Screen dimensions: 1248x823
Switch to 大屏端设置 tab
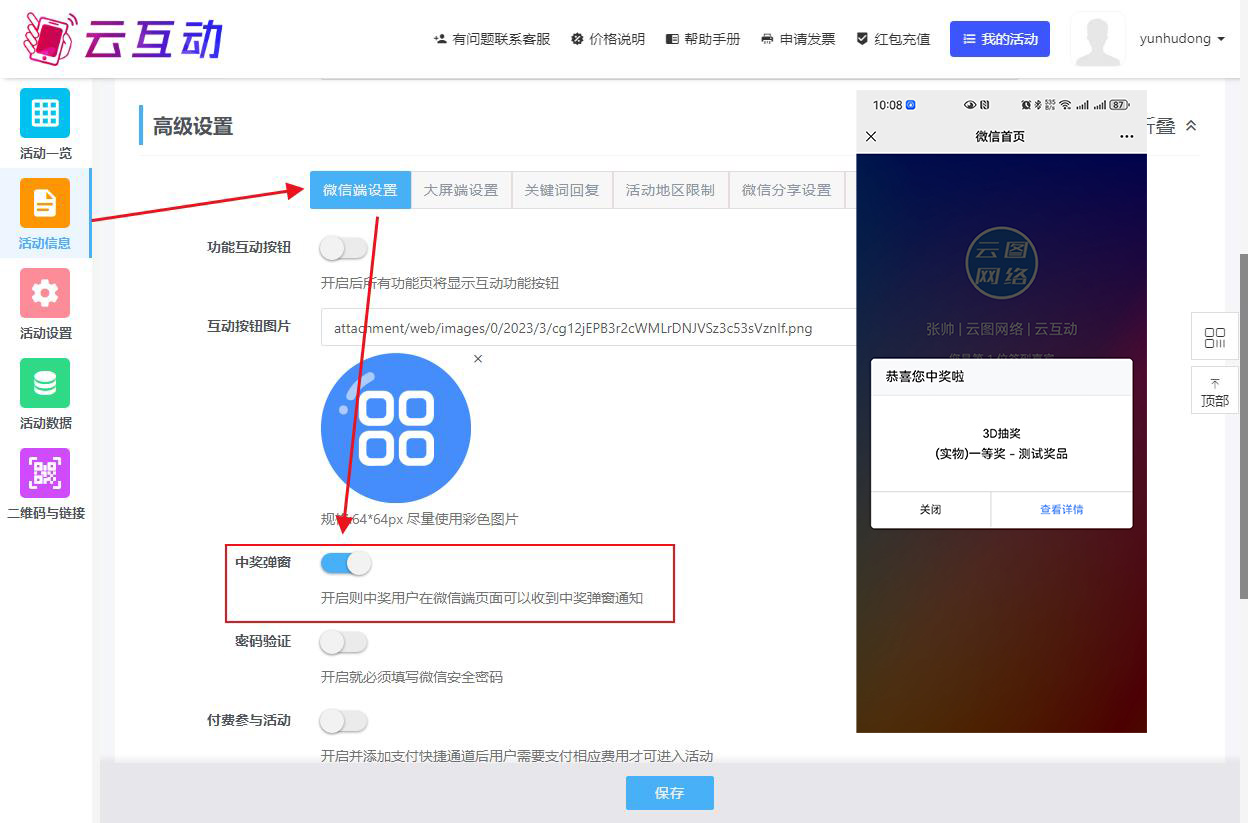pos(460,190)
